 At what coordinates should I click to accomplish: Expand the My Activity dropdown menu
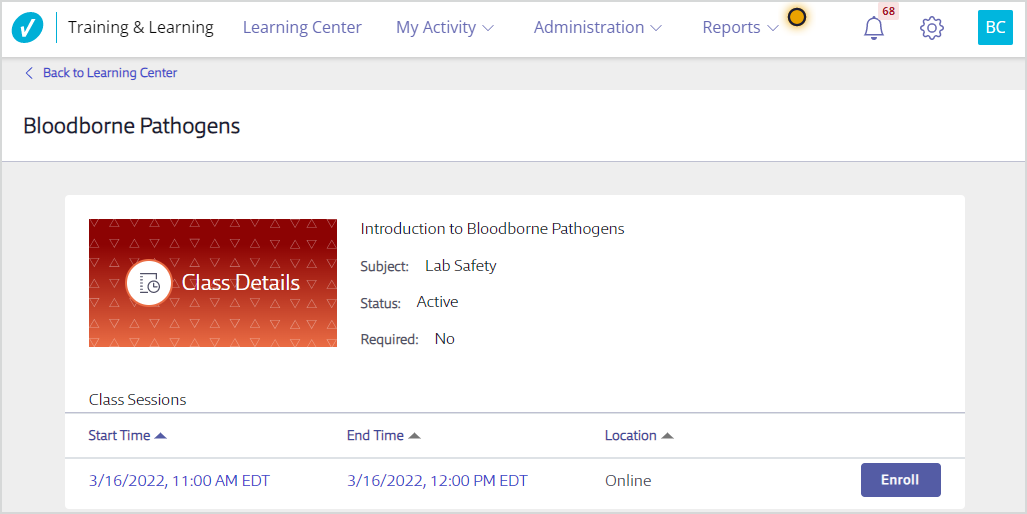[445, 28]
